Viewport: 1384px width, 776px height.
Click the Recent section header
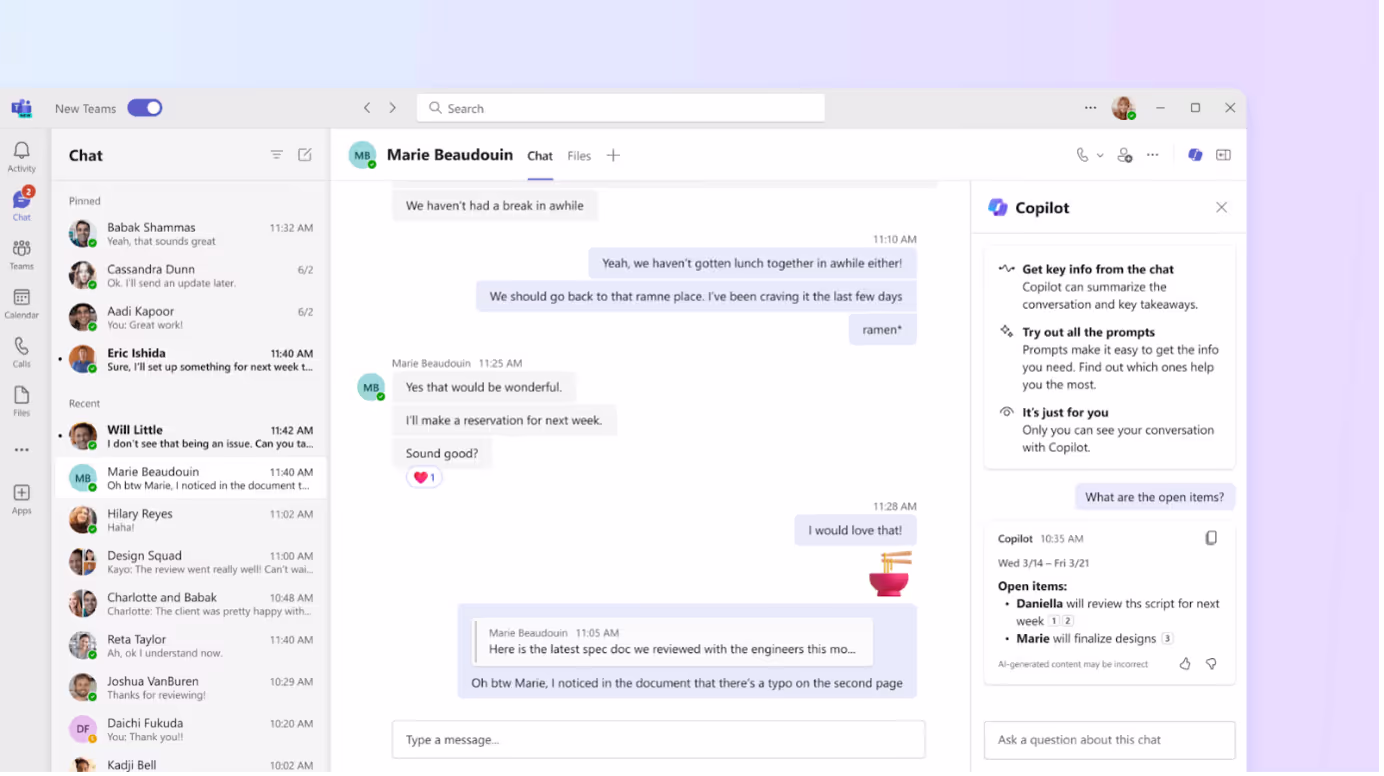85,404
